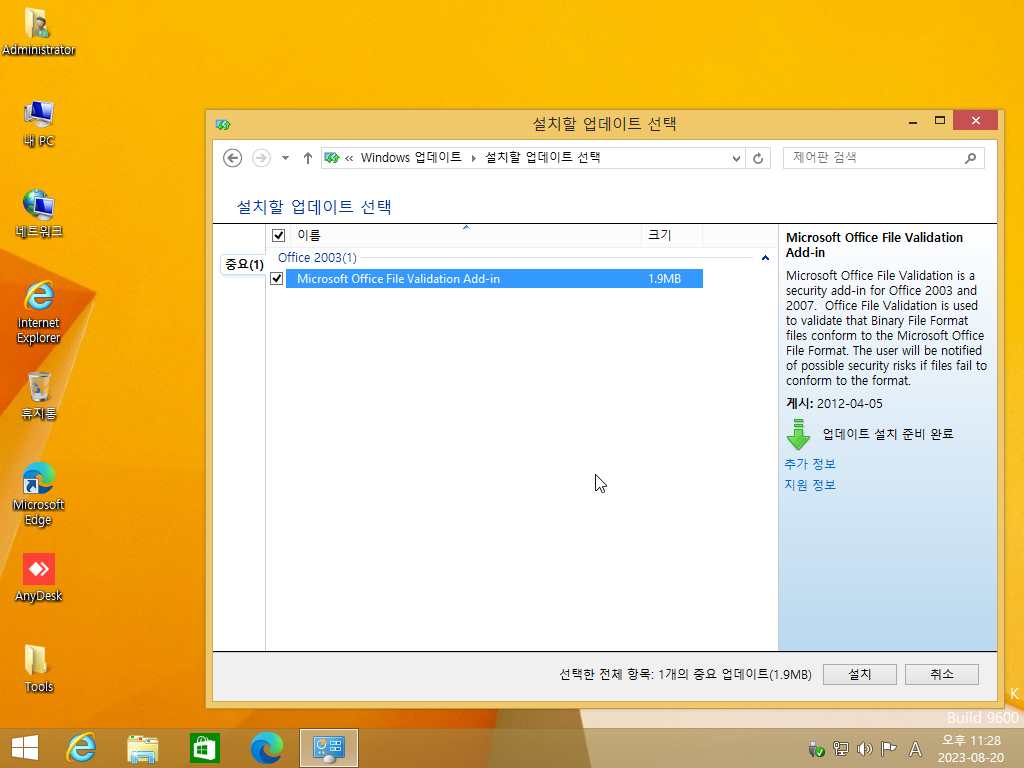
Task: Open the 지원 정보 link
Action: pyautogui.click(x=810, y=485)
